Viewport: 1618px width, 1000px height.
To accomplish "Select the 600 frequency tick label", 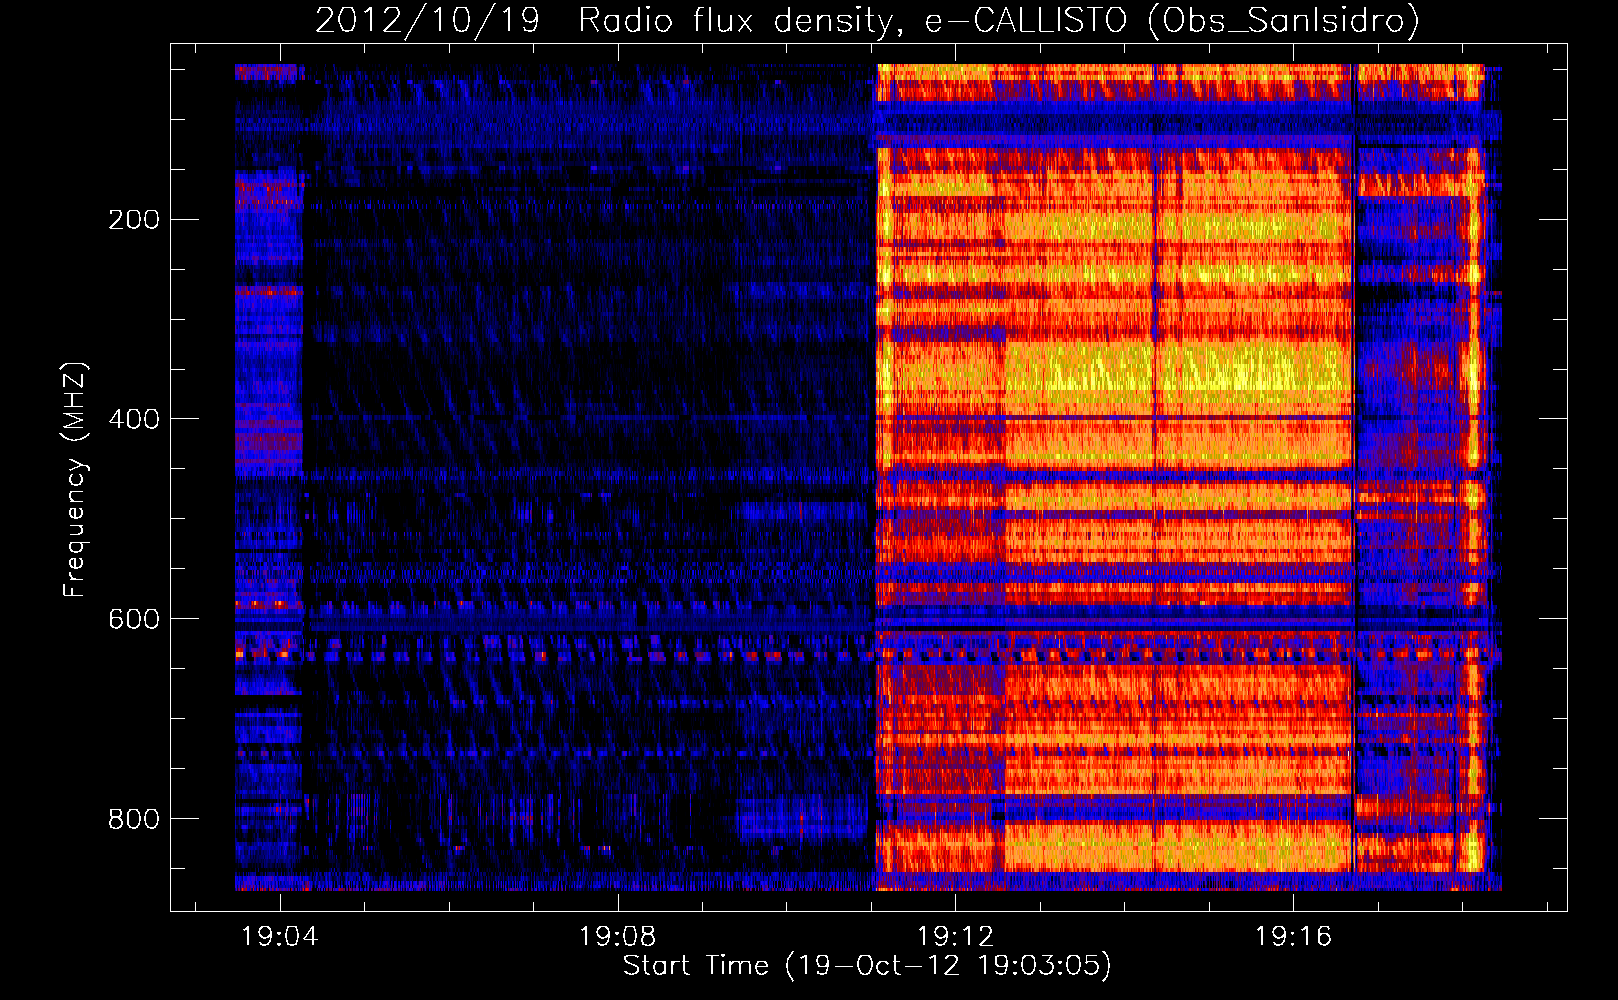I will tap(134, 619).
